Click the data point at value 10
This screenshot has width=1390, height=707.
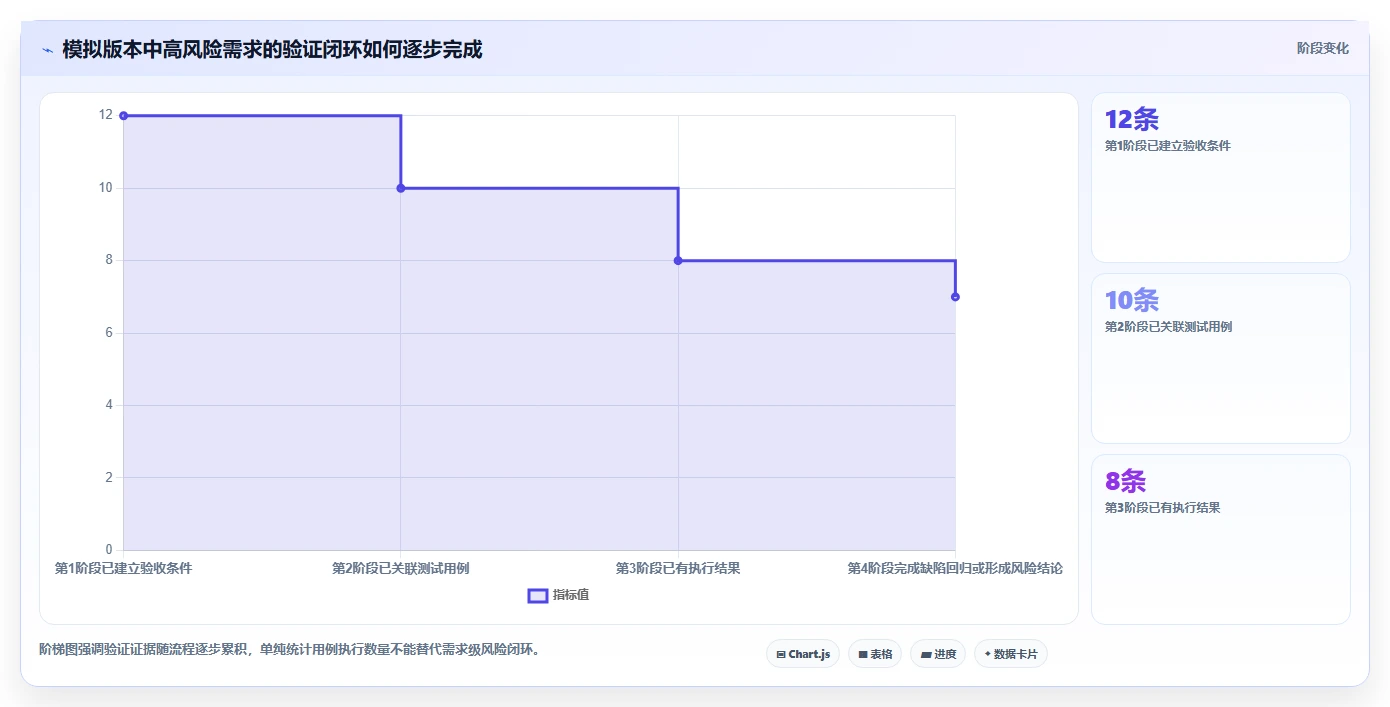click(x=401, y=188)
